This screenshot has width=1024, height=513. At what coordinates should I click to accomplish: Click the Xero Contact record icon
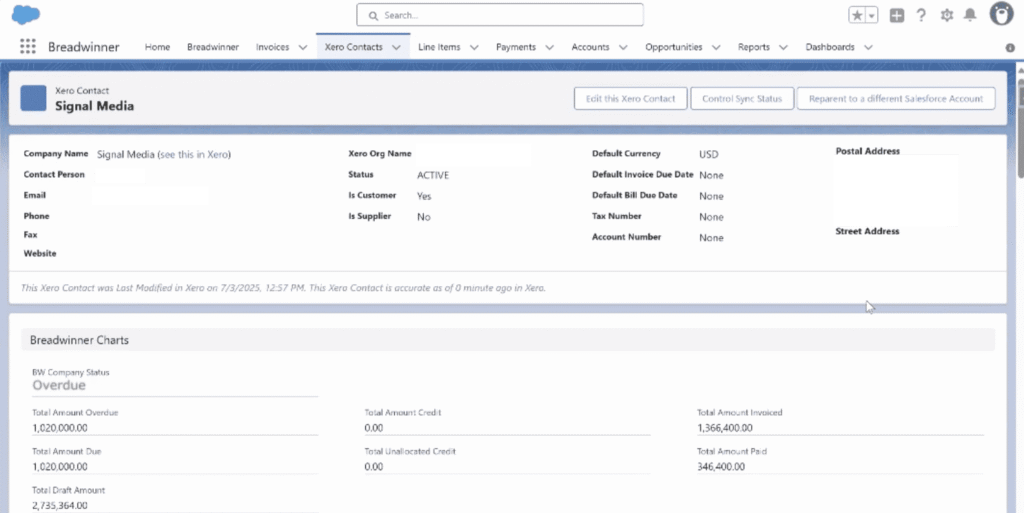(33, 99)
